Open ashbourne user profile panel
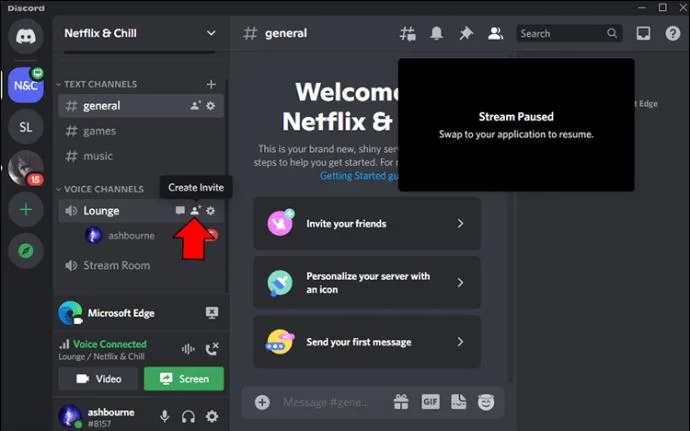Viewport: 690px width, 431px height. pyautogui.click(x=99, y=416)
